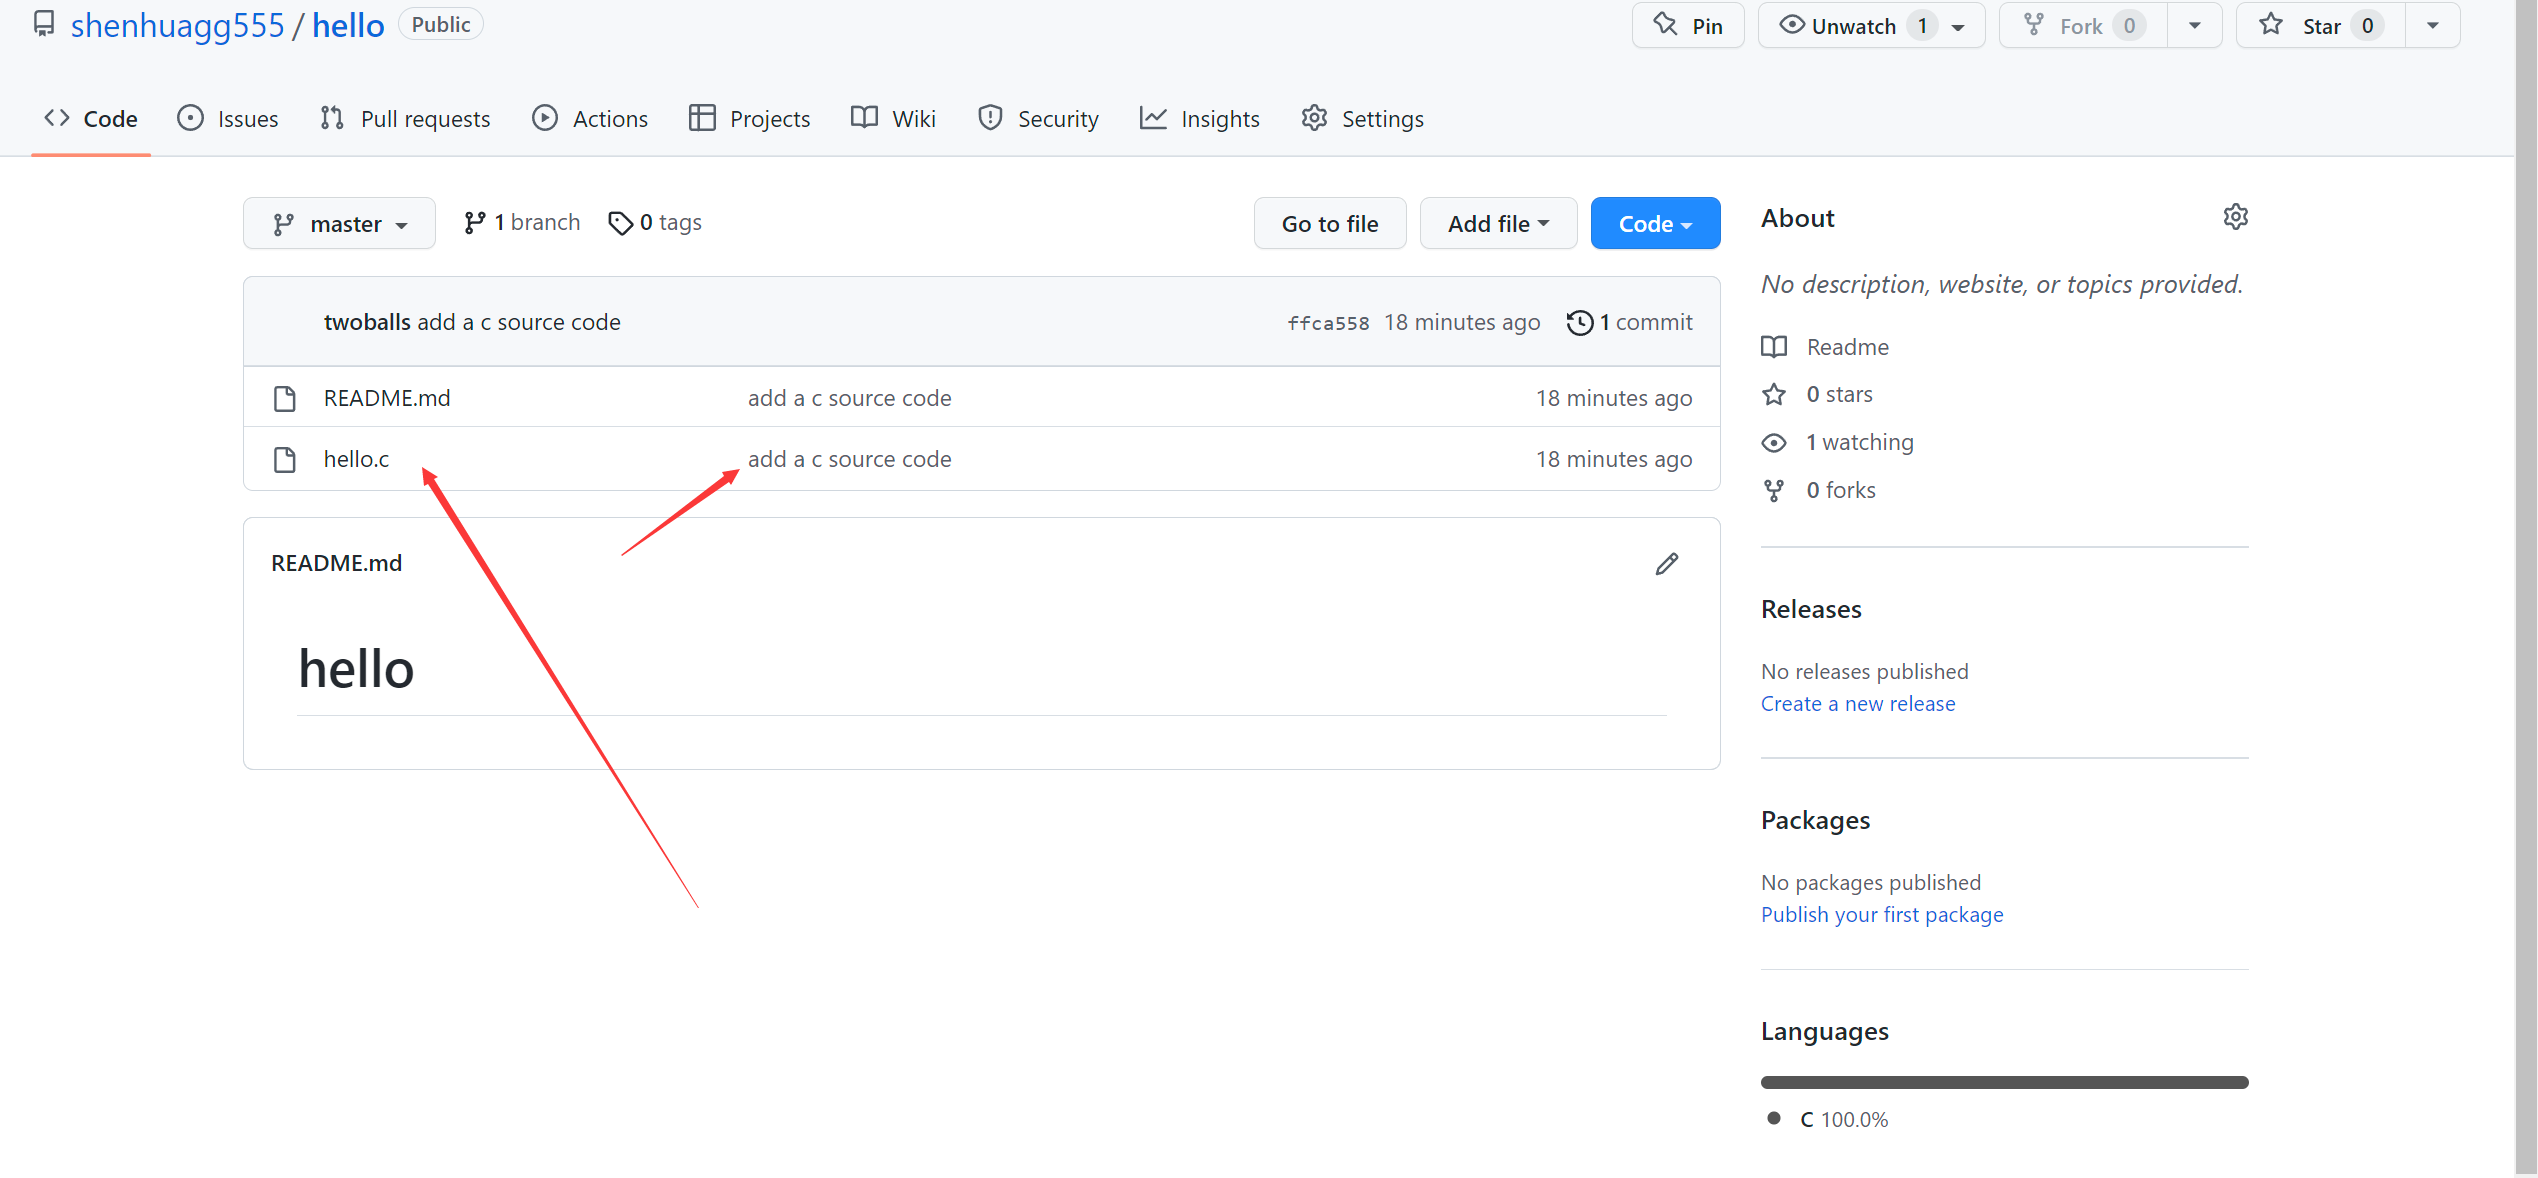Click the Go to file button
The height and width of the screenshot is (1178, 2538).
pyautogui.click(x=1330, y=223)
